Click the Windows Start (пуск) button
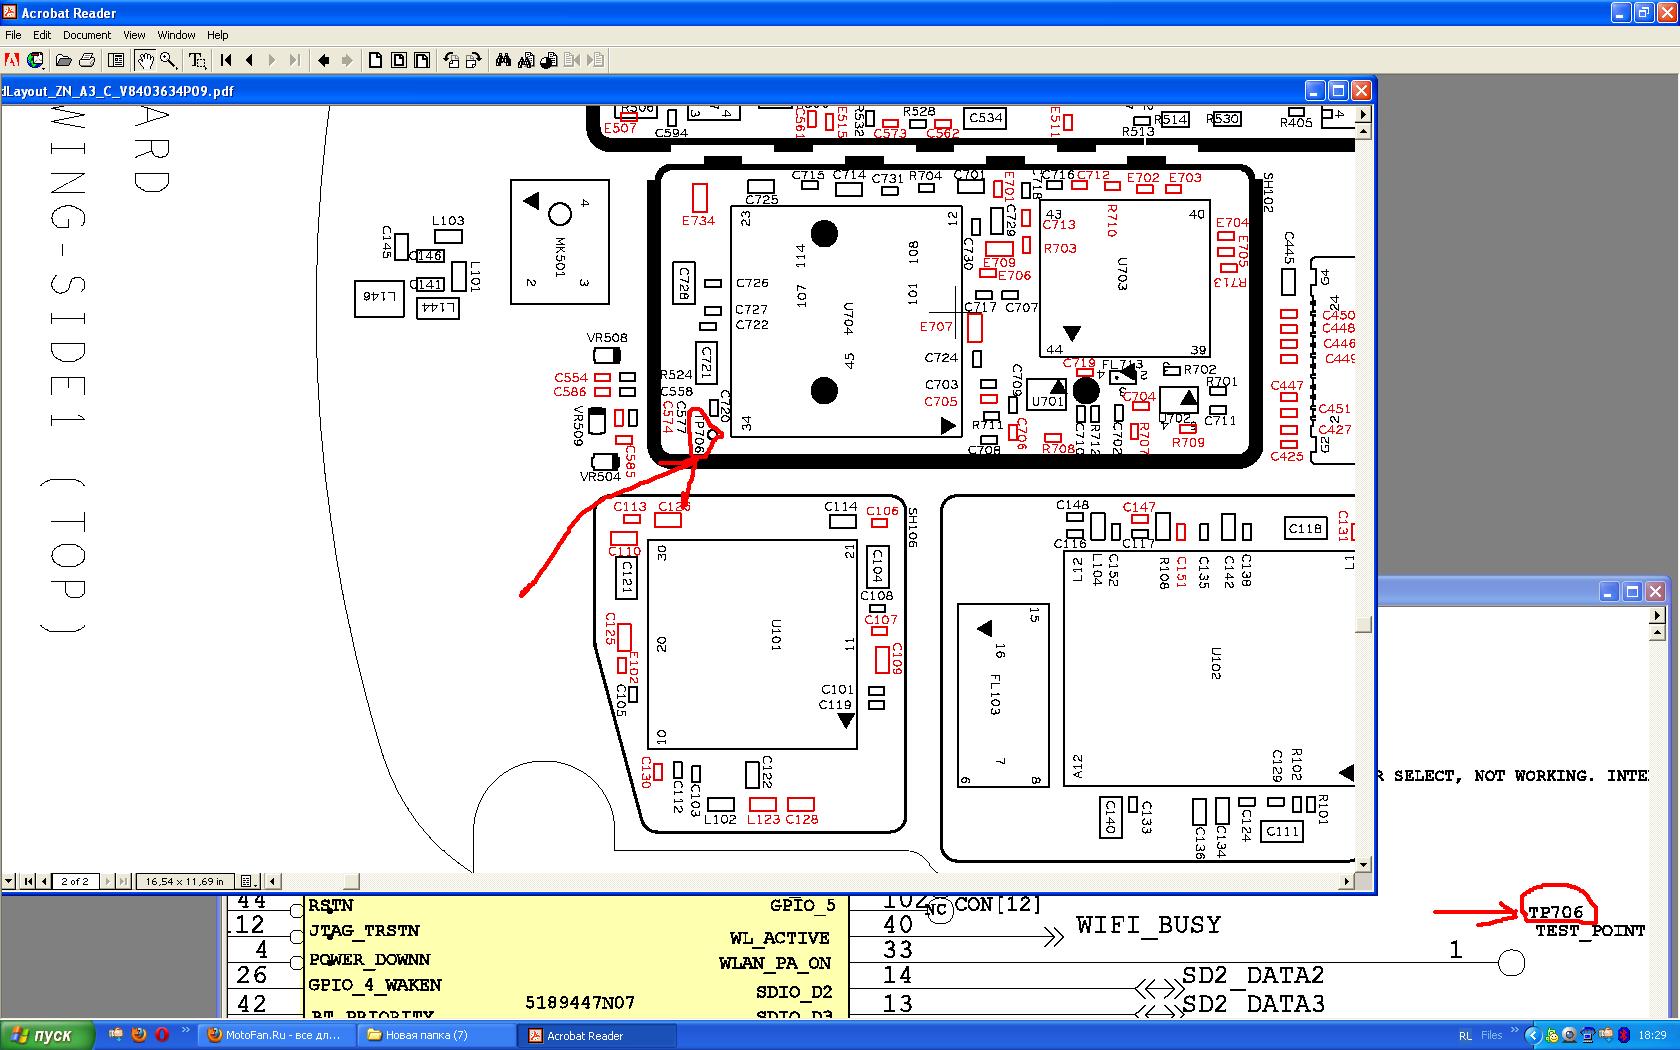 click(x=47, y=1035)
